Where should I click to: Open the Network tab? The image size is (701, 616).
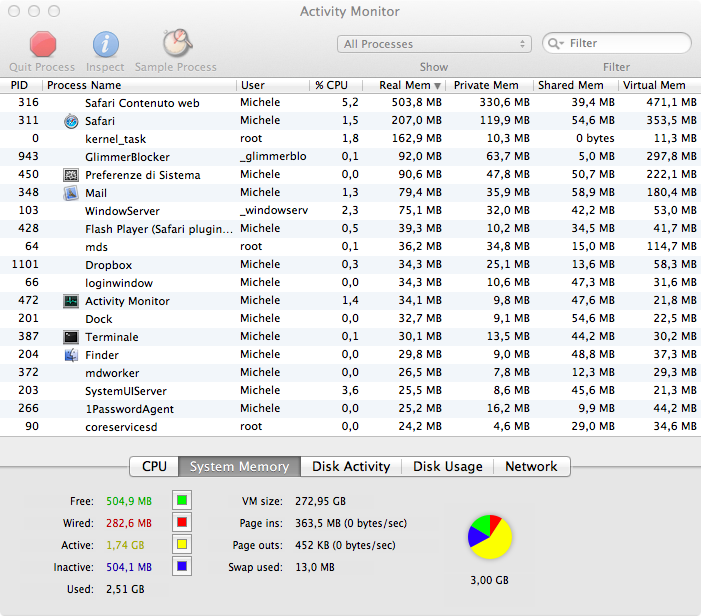click(531, 467)
